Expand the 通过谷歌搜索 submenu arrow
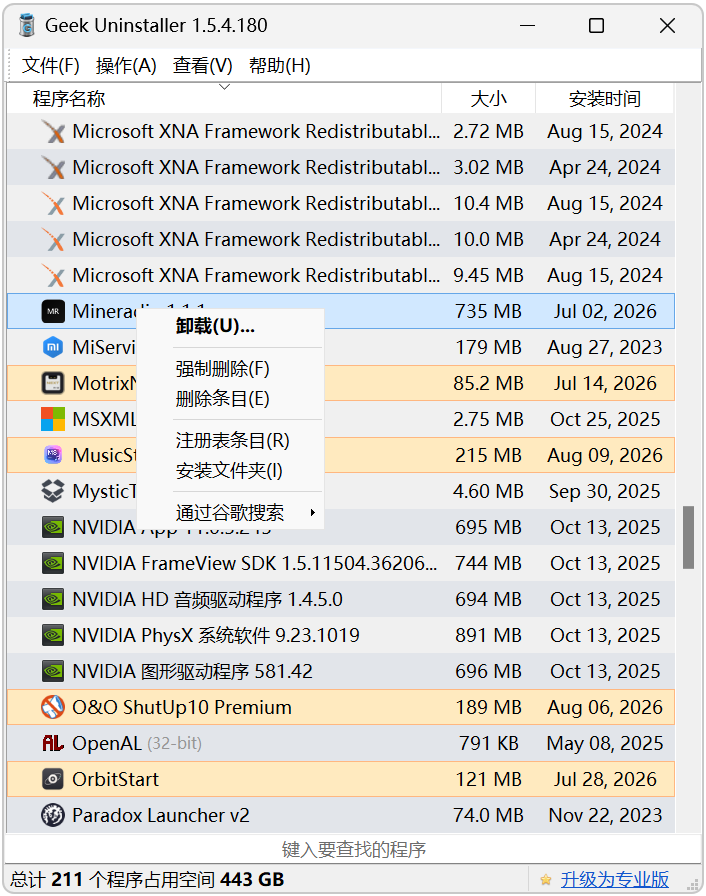The height and width of the screenshot is (896, 706). pos(312,513)
